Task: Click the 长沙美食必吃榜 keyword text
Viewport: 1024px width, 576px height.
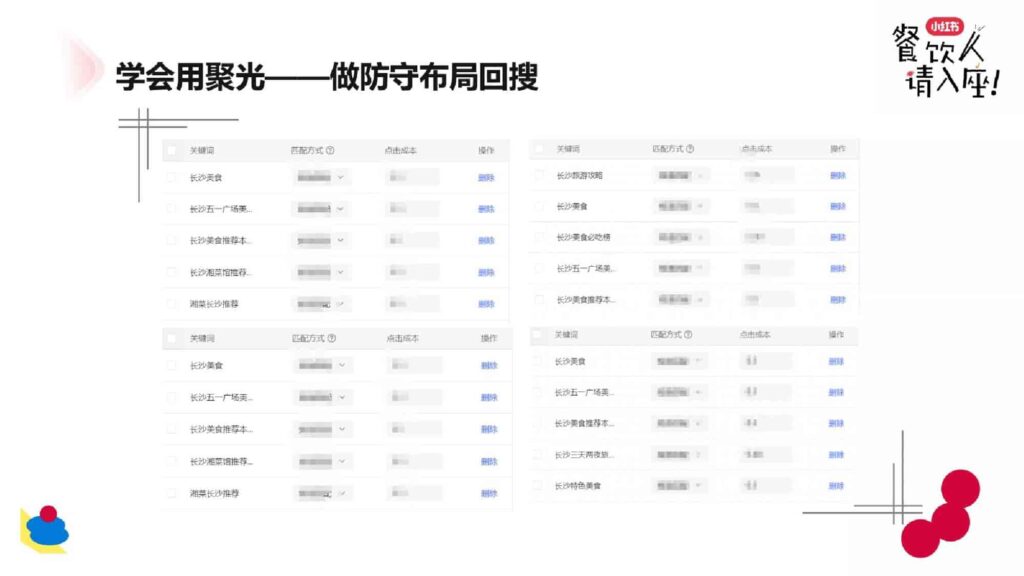Action: (585, 236)
